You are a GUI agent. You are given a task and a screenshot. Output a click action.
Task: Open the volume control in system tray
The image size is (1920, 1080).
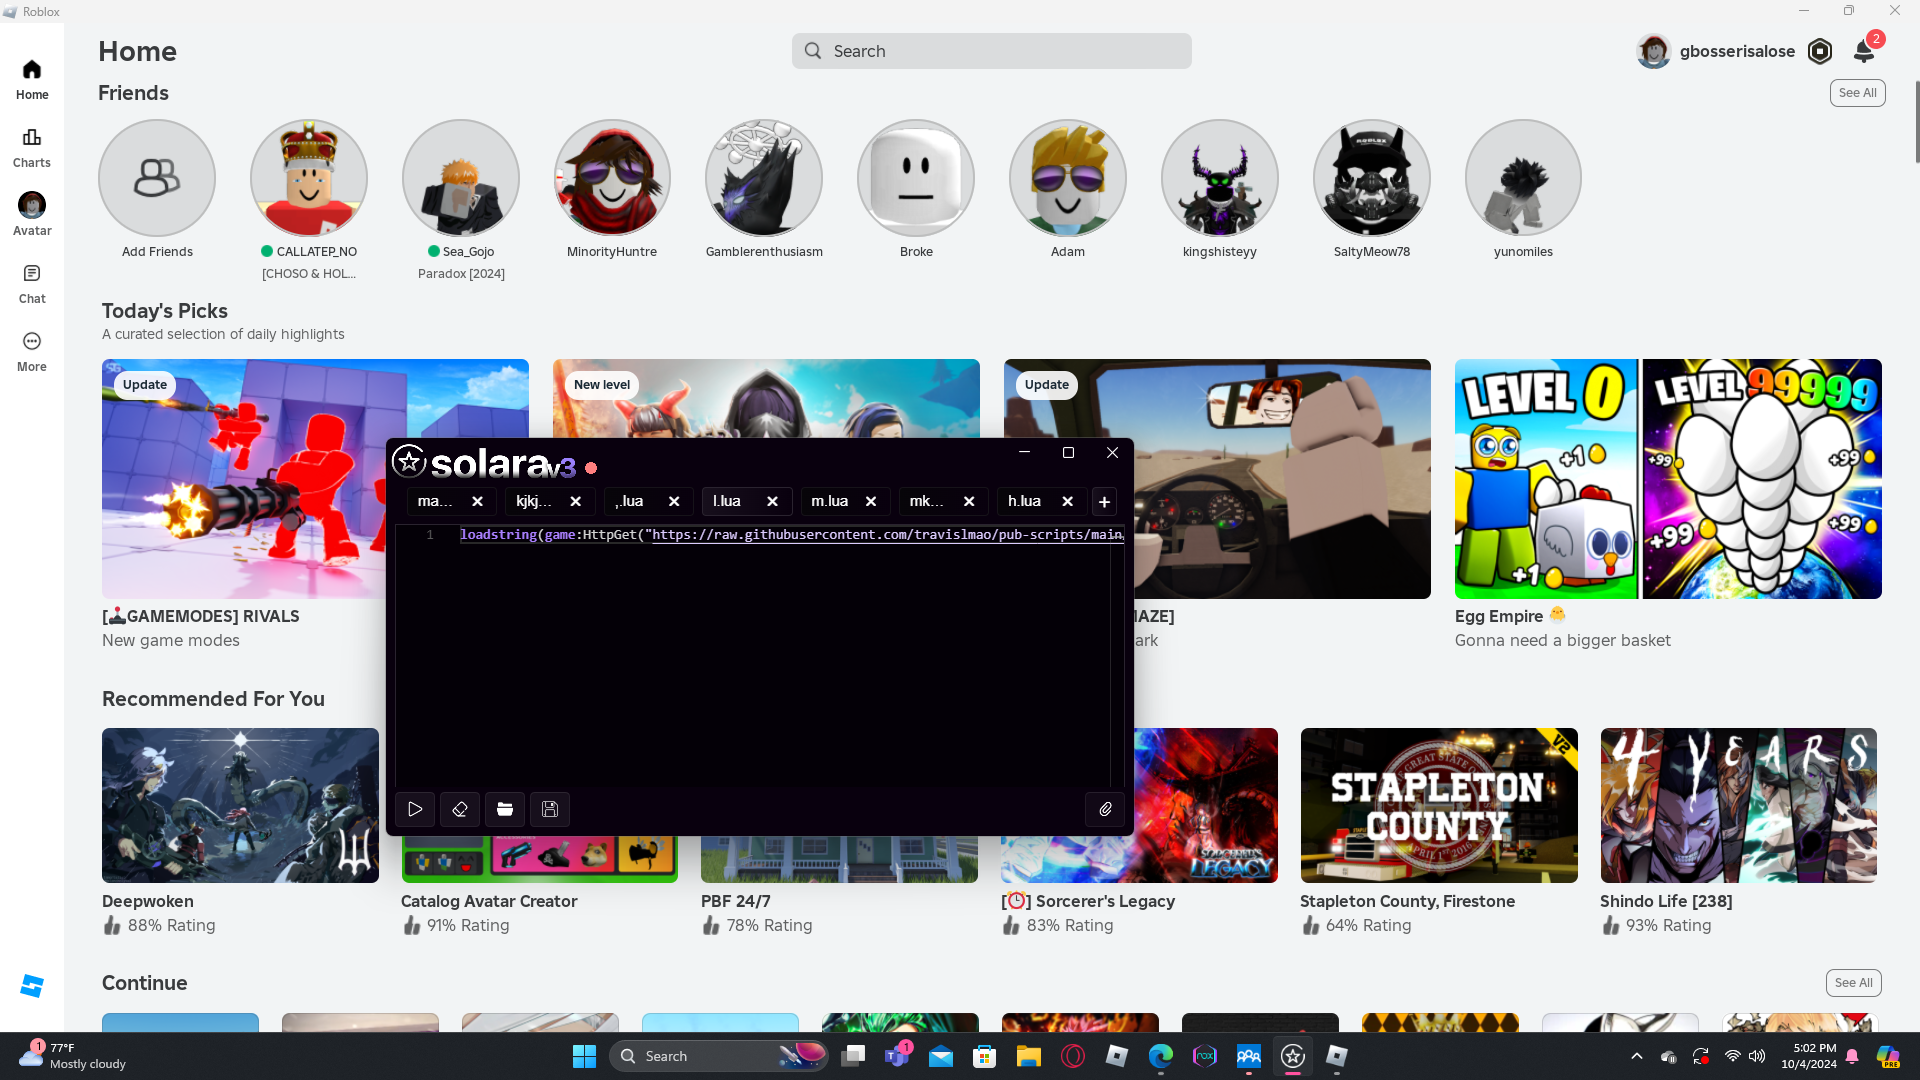(1757, 1056)
